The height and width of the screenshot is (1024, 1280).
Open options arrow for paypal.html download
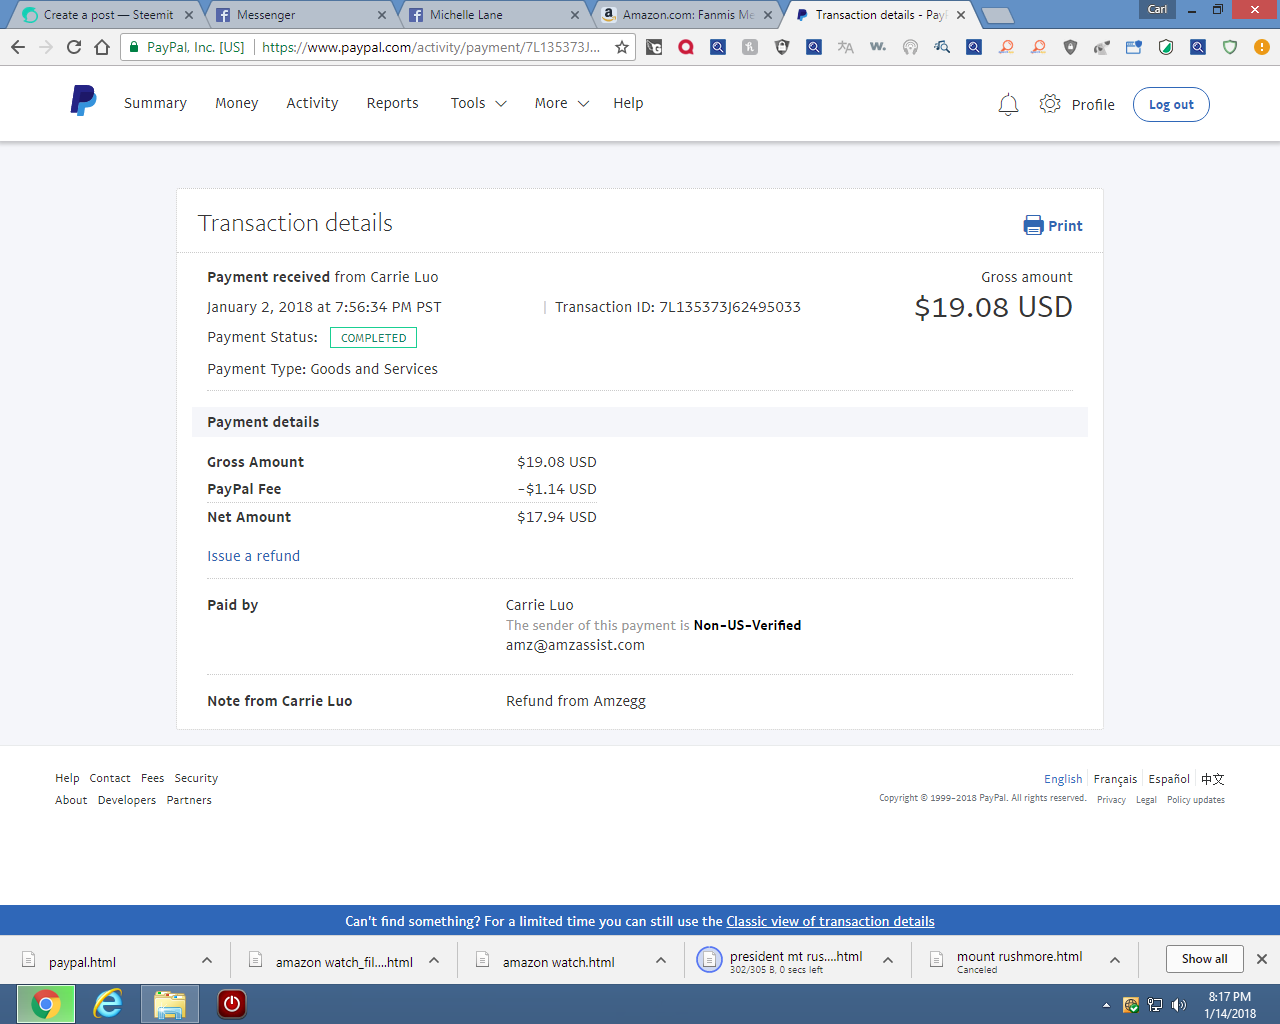coord(207,960)
